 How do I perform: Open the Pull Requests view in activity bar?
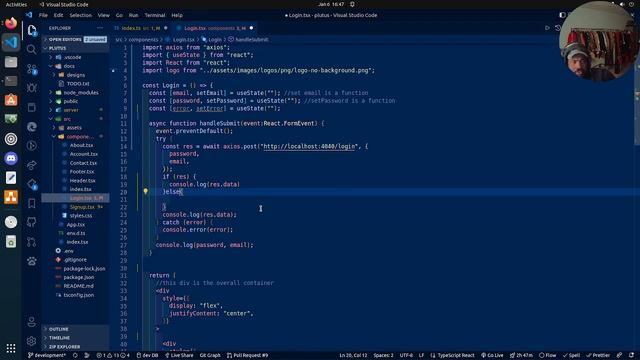[x=31, y=242]
